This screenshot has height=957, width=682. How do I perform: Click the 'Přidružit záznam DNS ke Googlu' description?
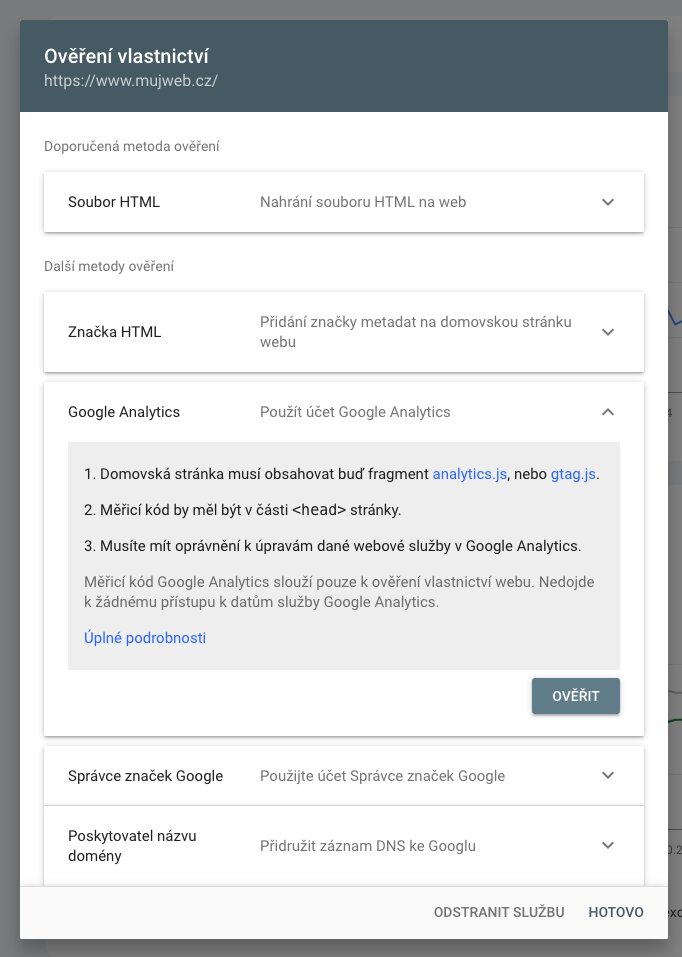[x=368, y=846]
